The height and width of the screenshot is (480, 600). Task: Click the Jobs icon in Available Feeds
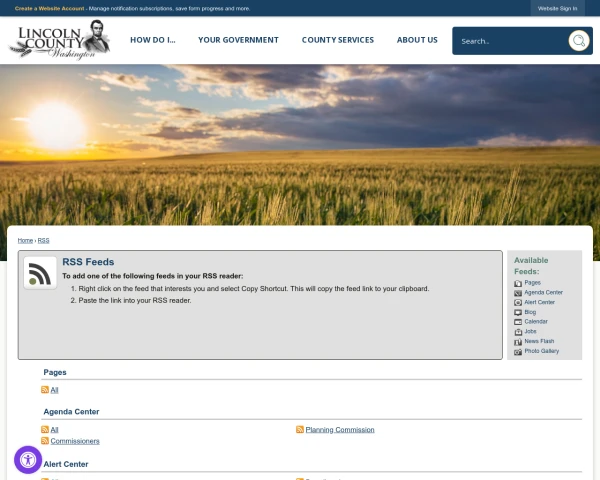[518, 332]
